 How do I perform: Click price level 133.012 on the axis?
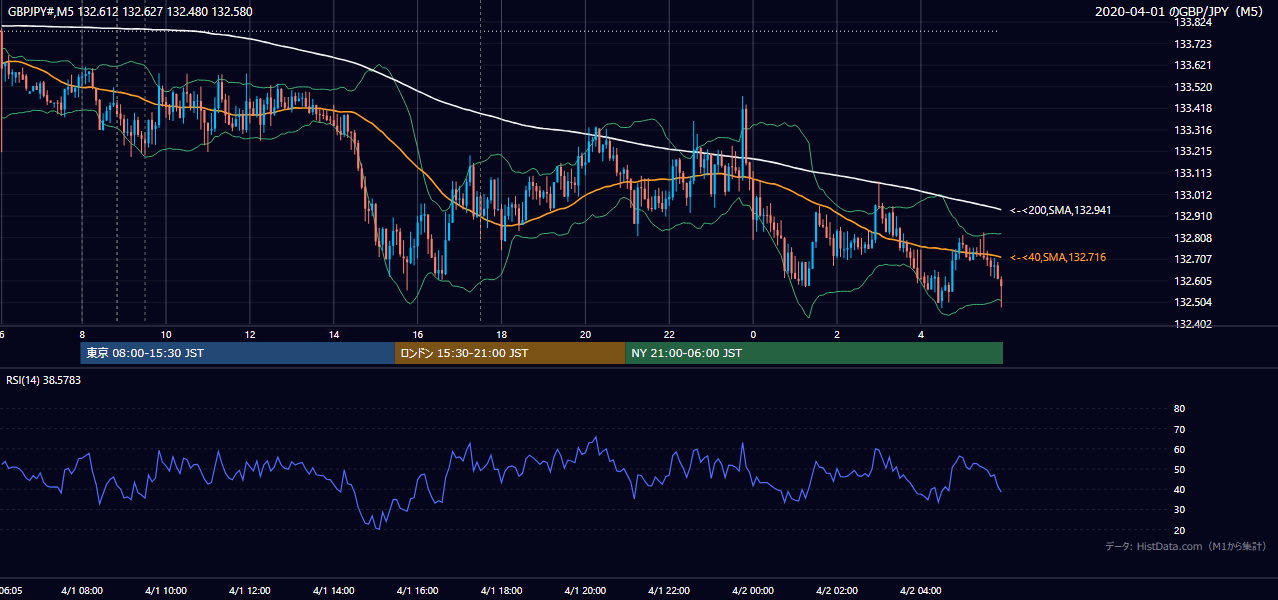[x=1193, y=195]
